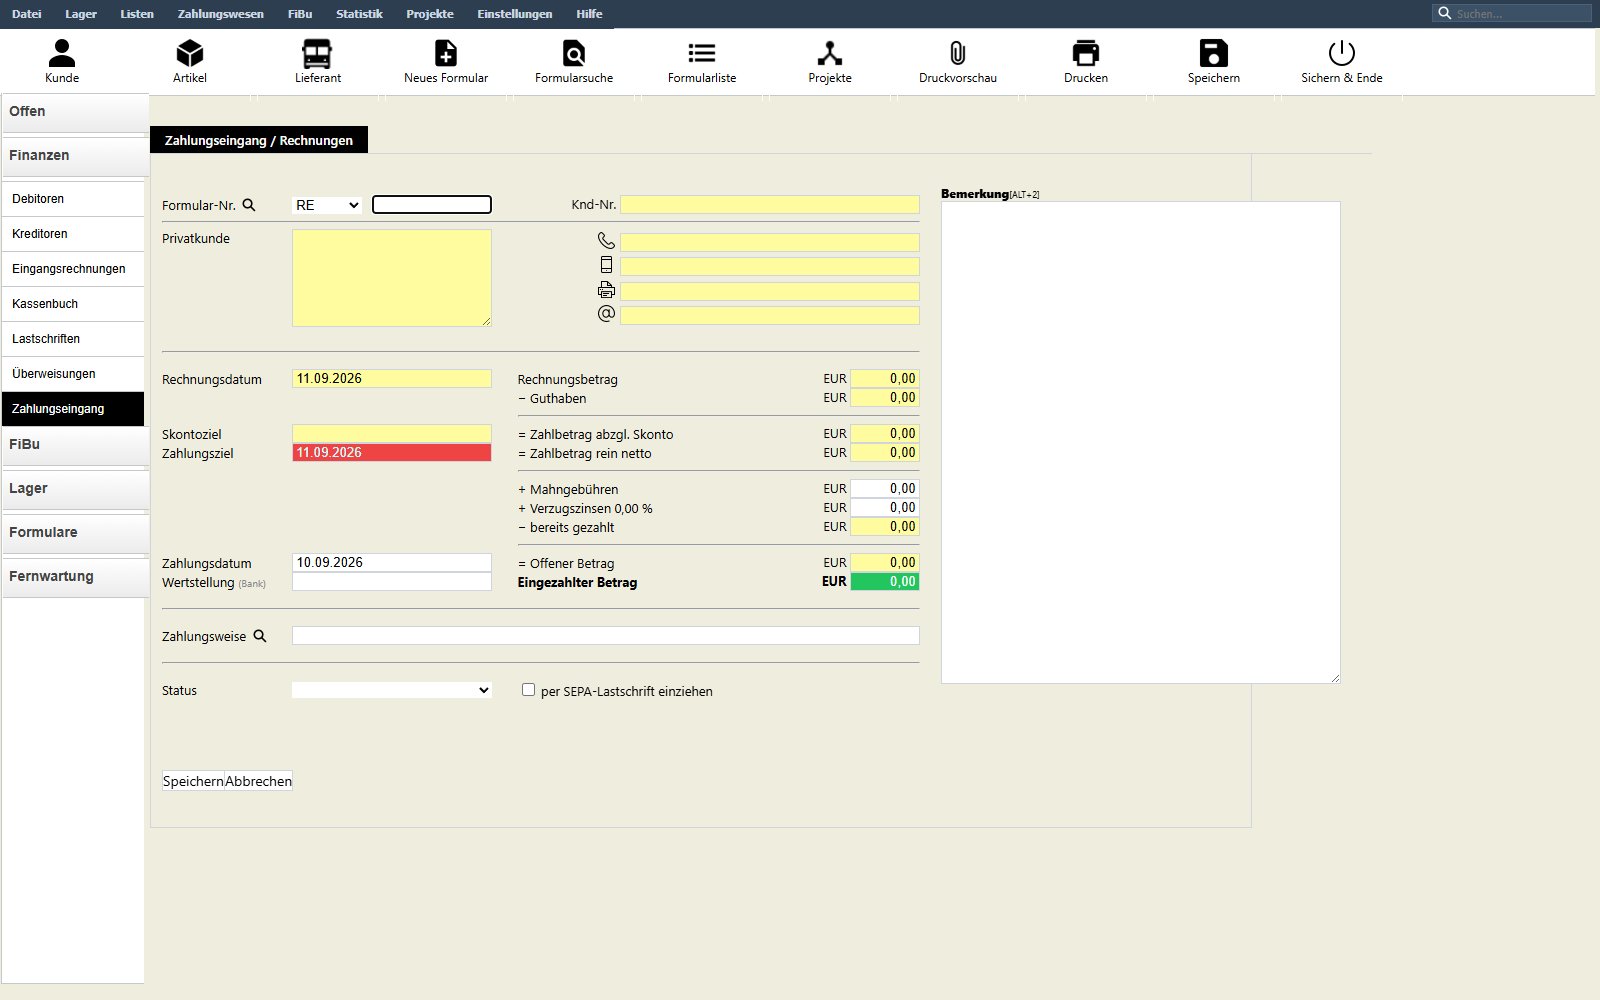Expand the FiBu sidebar section
The width and height of the screenshot is (1600, 1000).
click(75, 445)
